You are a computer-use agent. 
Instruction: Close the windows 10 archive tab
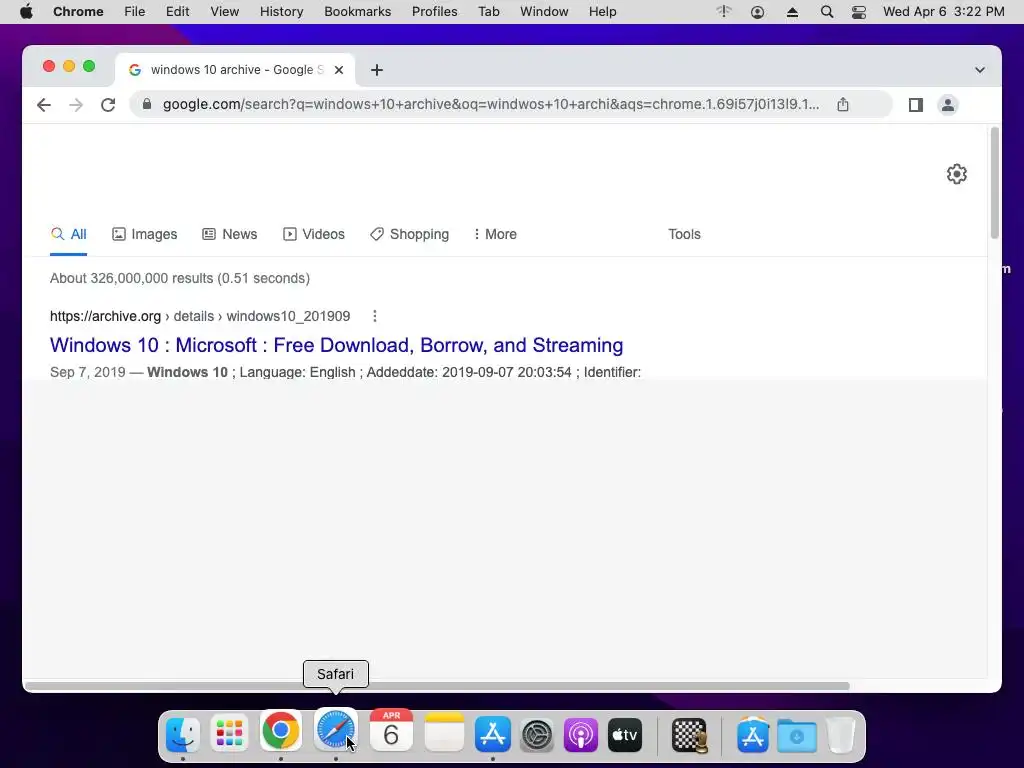339,70
